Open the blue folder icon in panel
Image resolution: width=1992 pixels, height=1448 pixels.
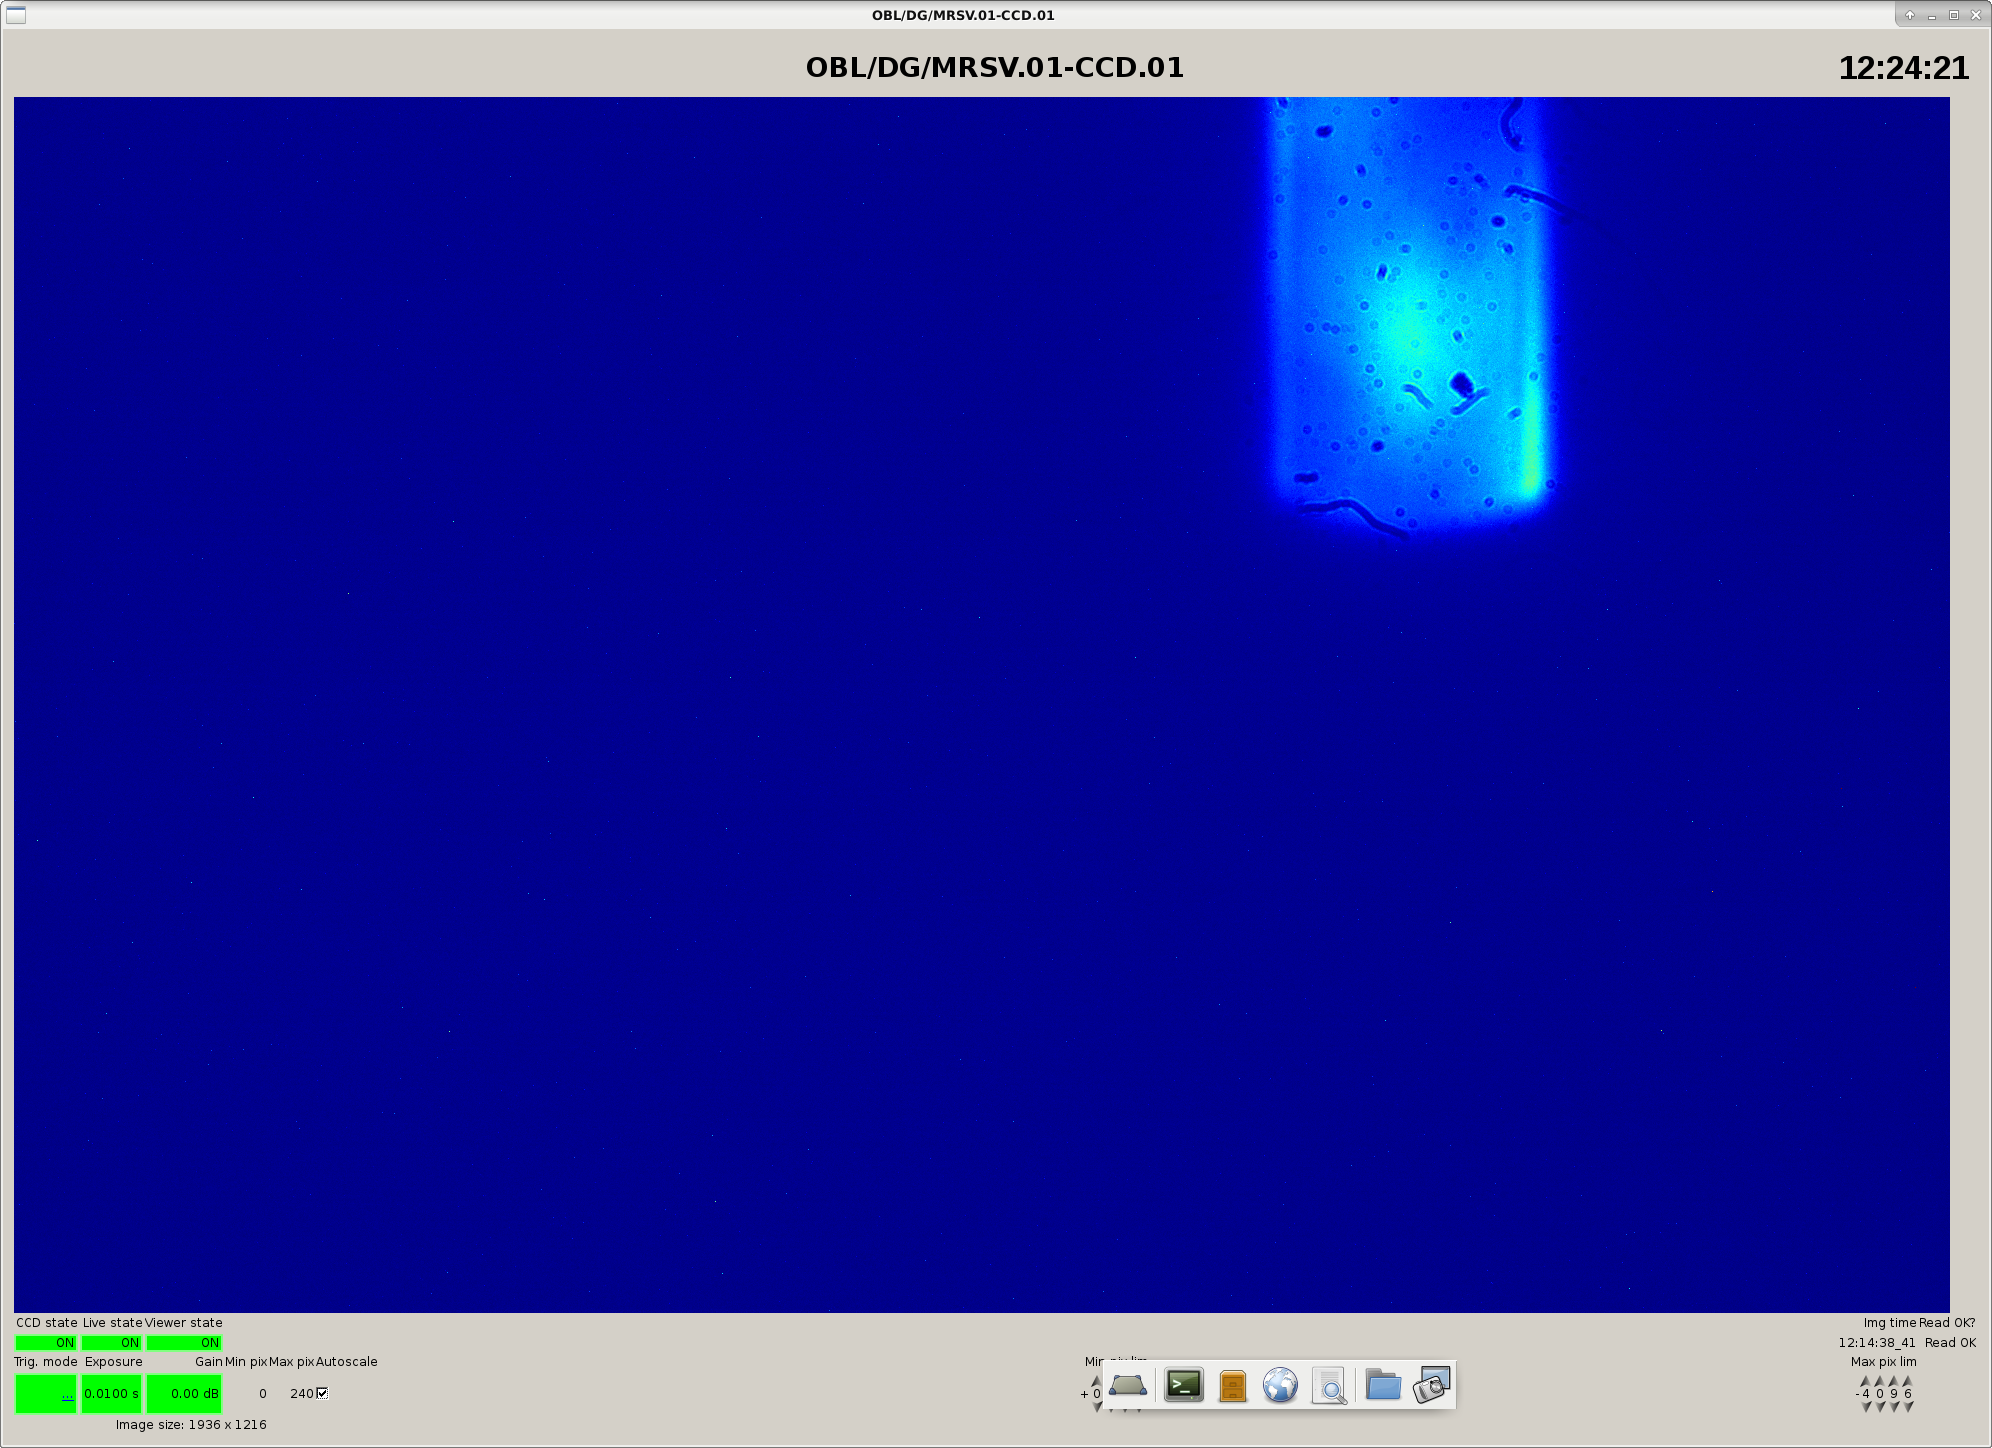coord(1383,1385)
